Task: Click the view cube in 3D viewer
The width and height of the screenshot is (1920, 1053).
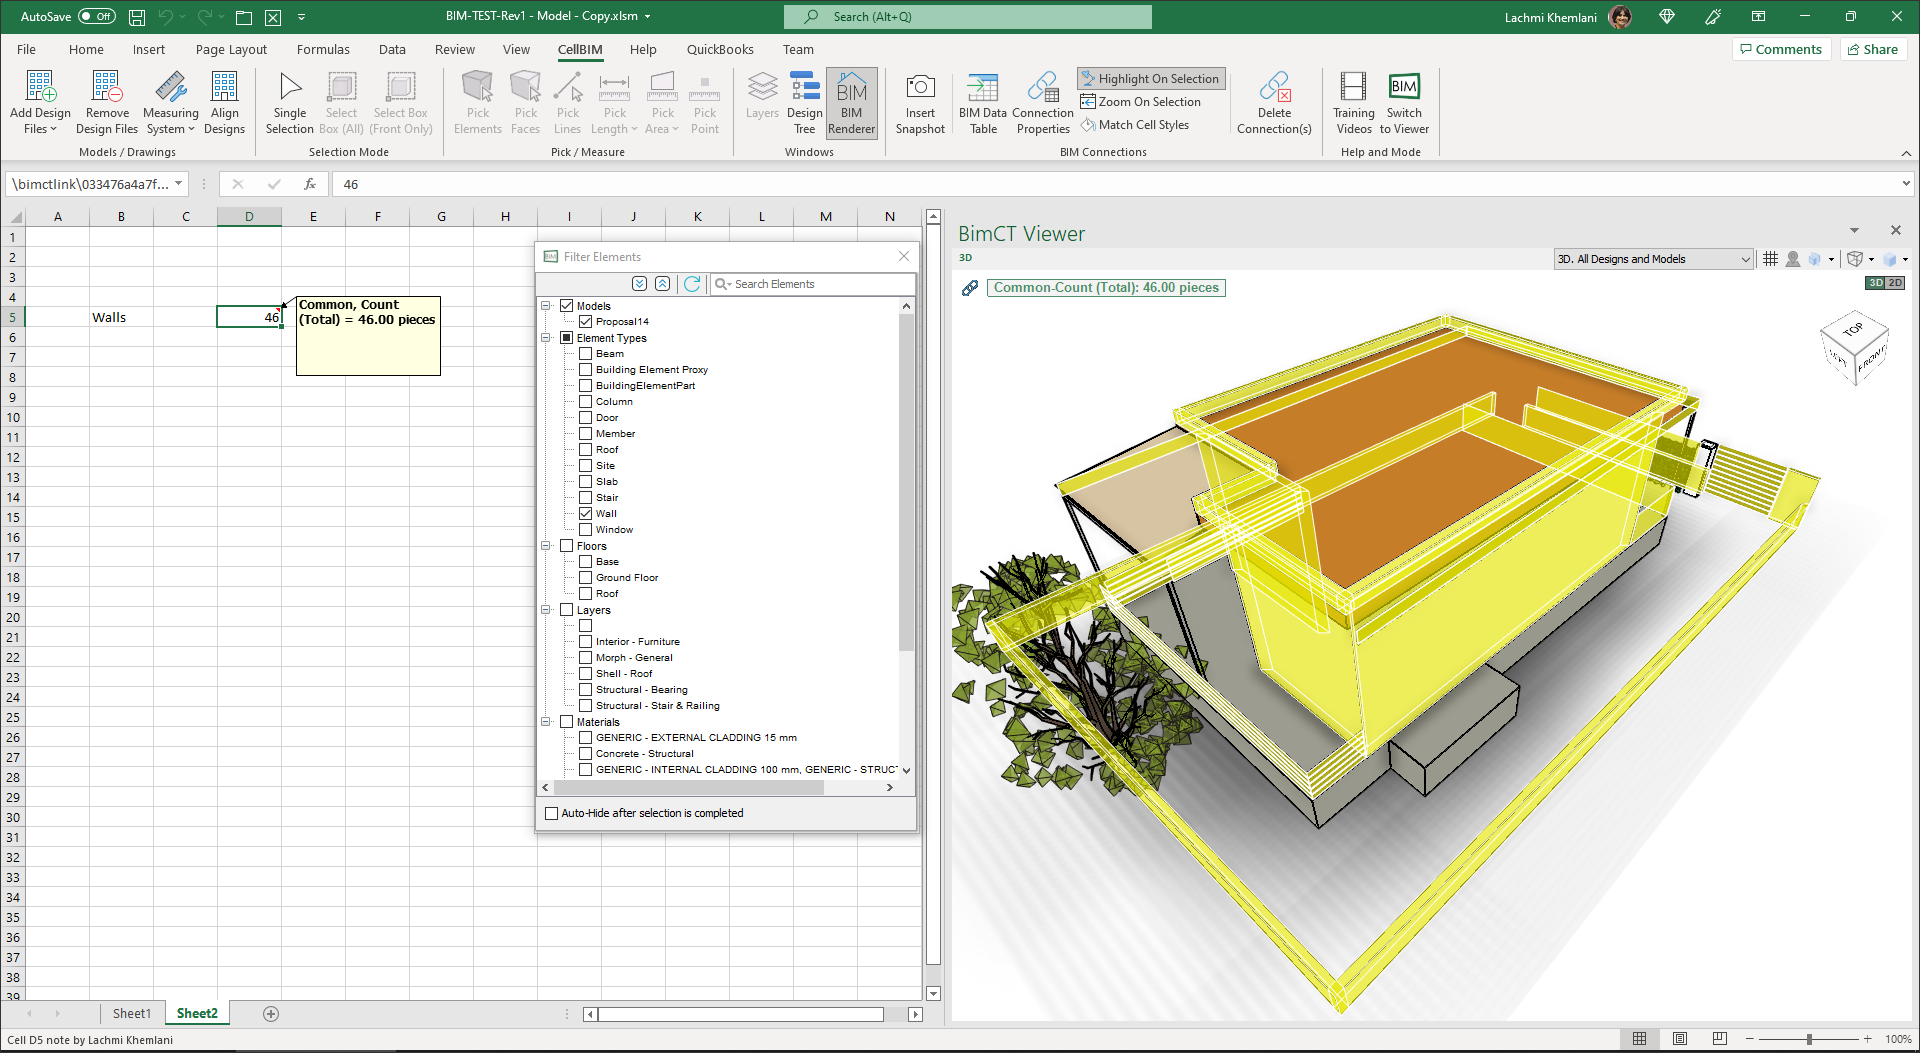Action: click(1854, 349)
